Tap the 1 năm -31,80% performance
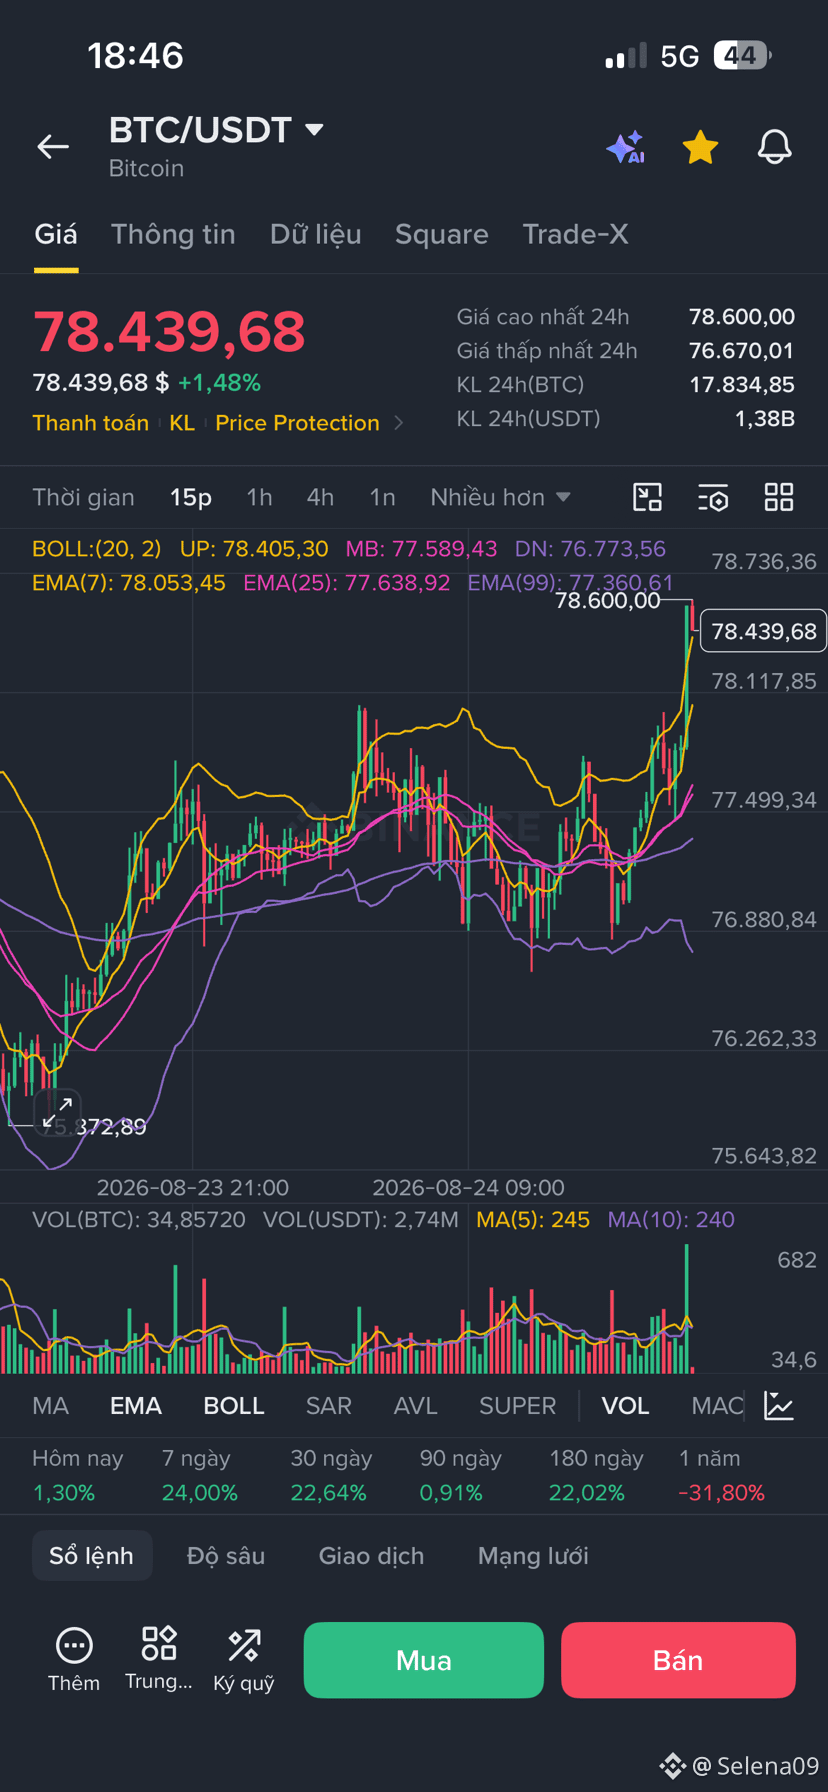This screenshot has width=828, height=1792. coord(722,1475)
